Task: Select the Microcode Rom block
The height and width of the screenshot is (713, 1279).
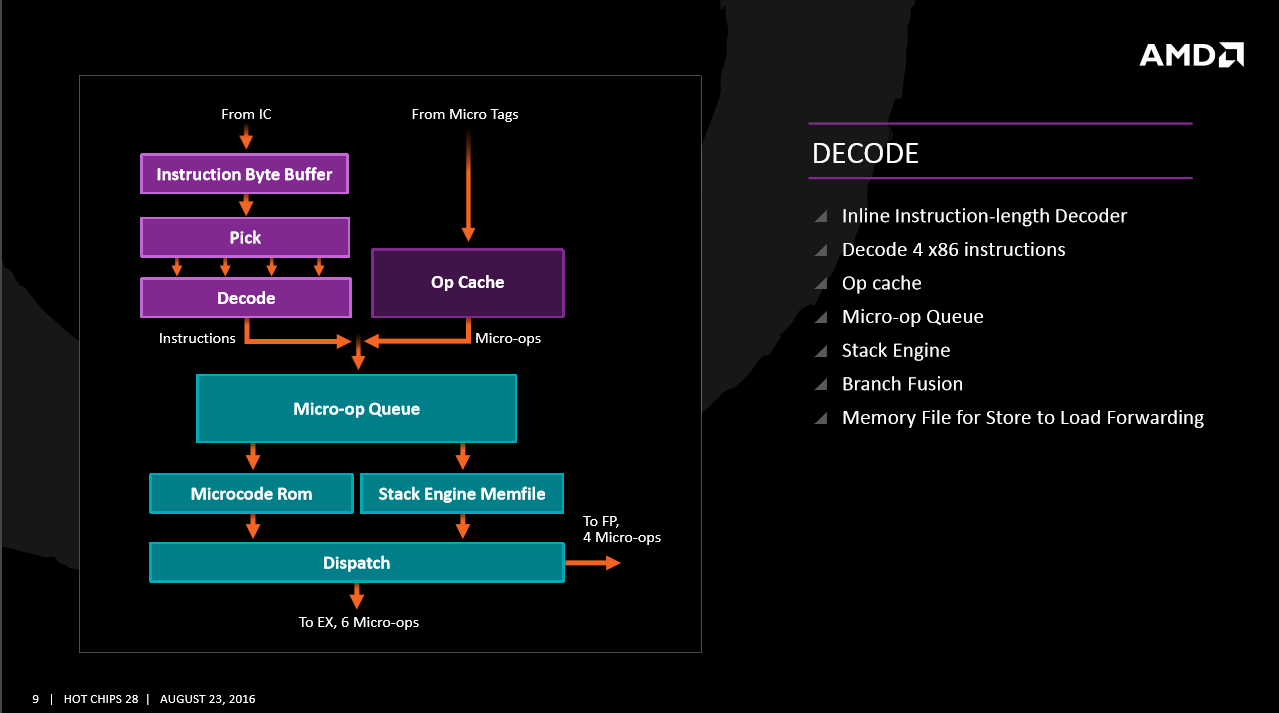Action: point(251,493)
